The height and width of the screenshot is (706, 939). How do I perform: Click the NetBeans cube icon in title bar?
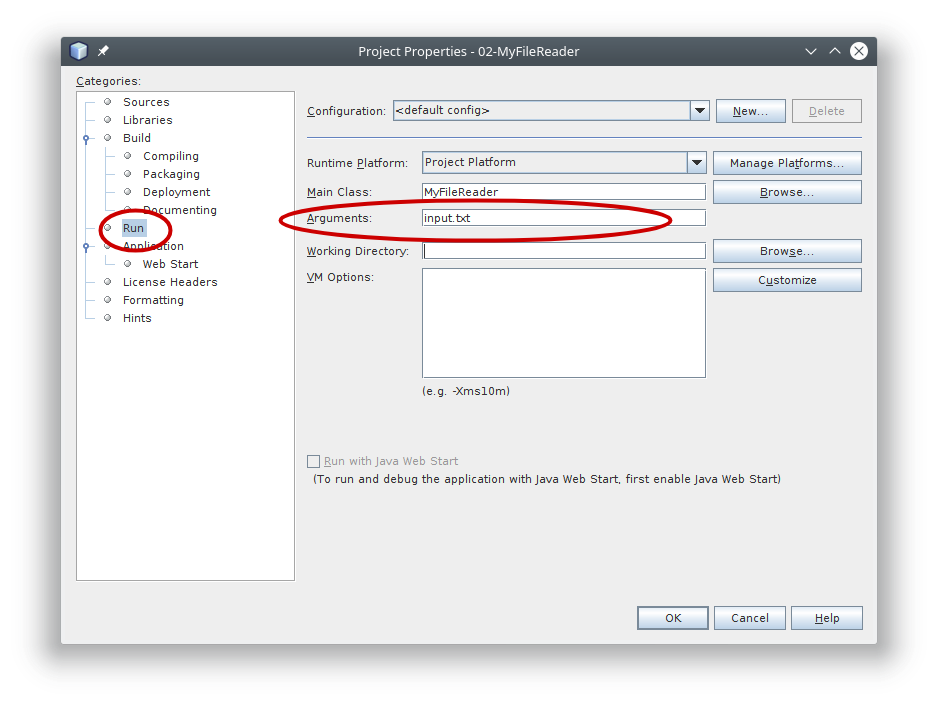pyautogui.click(x=79, y=51)
